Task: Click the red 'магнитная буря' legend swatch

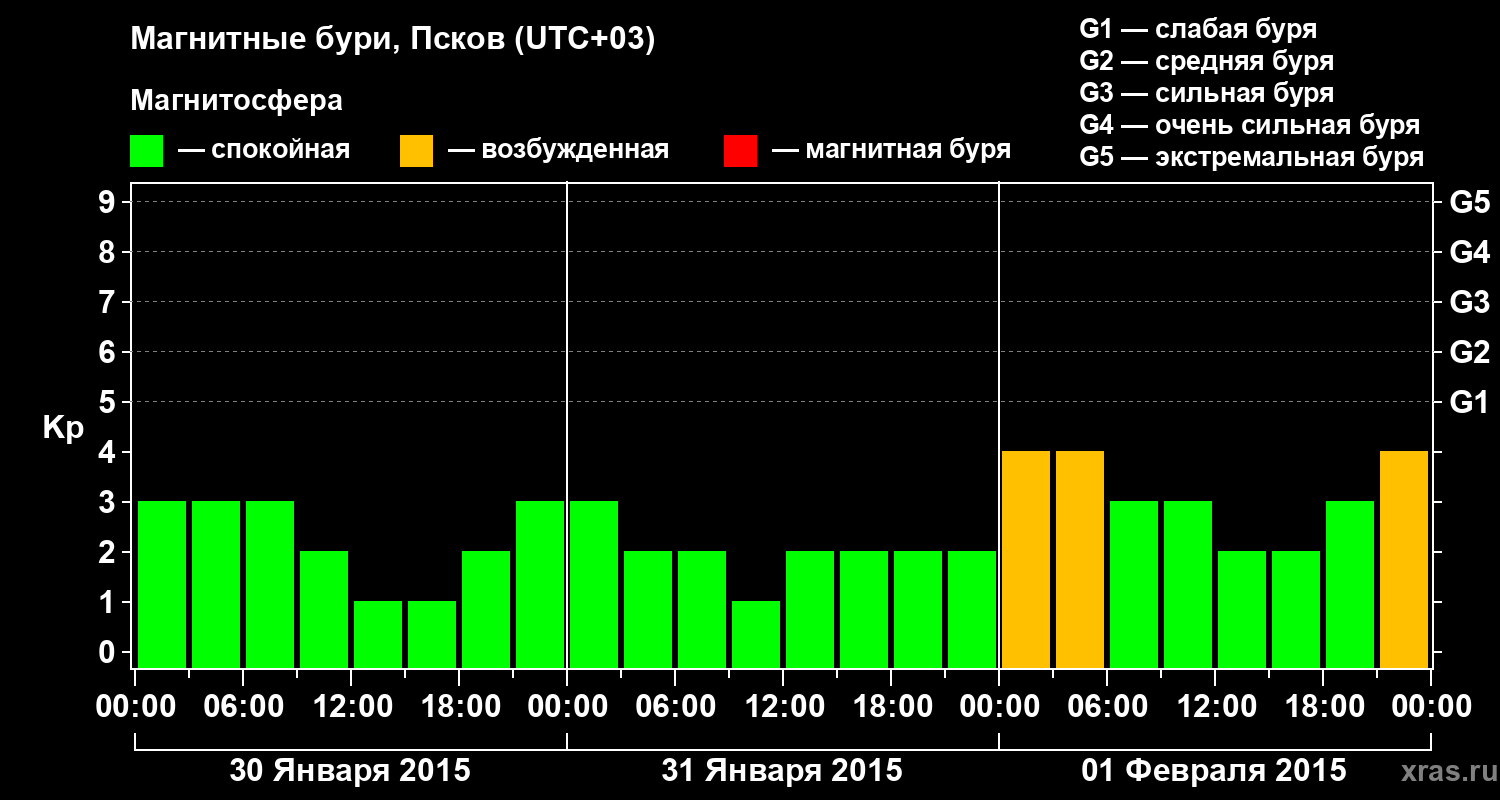Action: pos(740,151)
